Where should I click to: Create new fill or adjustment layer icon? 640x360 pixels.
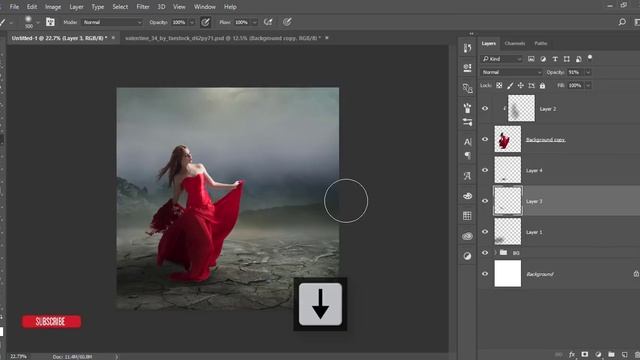598,354
